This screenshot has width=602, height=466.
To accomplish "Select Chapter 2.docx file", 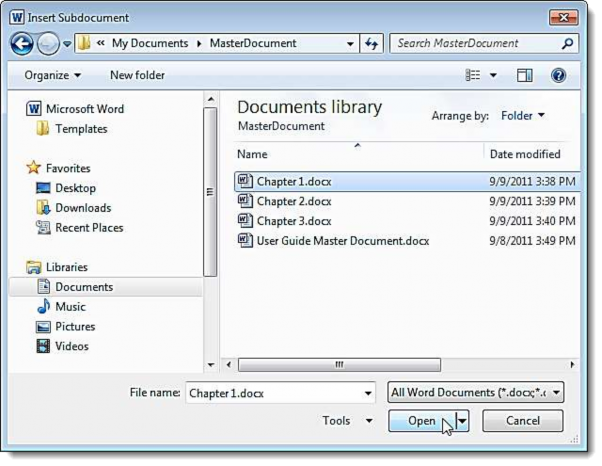I will pos(407,201).
